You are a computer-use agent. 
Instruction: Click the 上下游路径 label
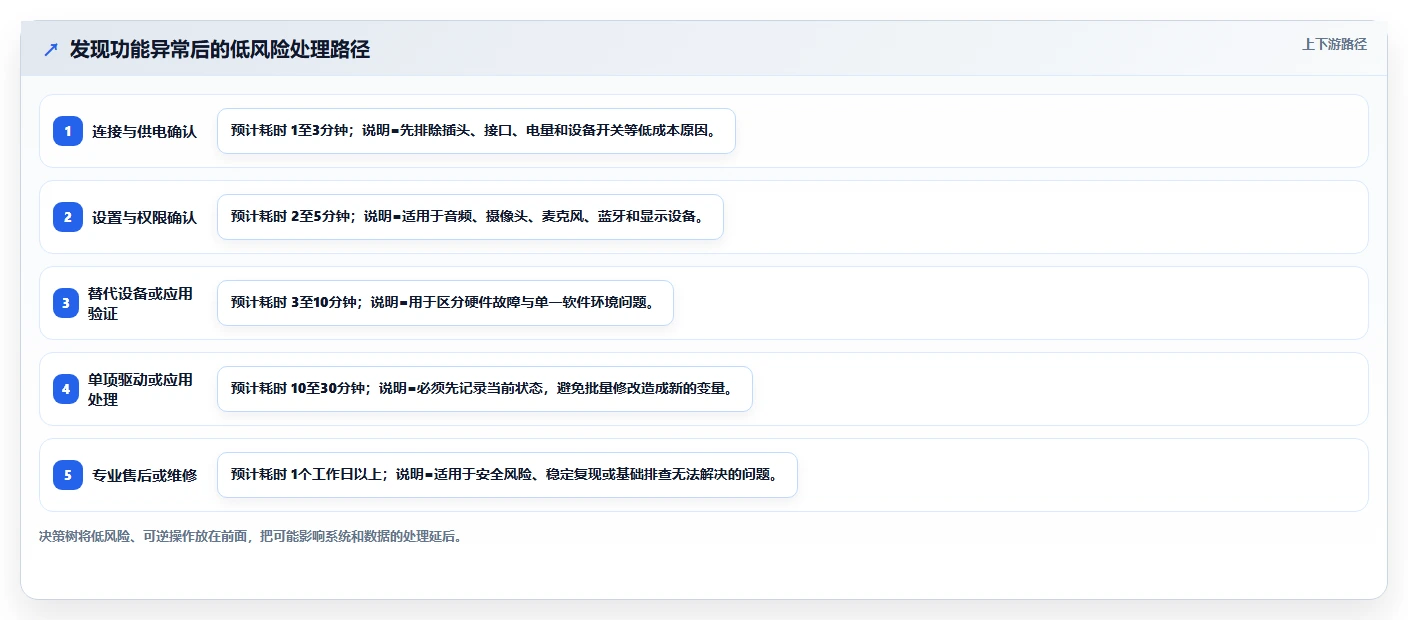coord(1334,44)
